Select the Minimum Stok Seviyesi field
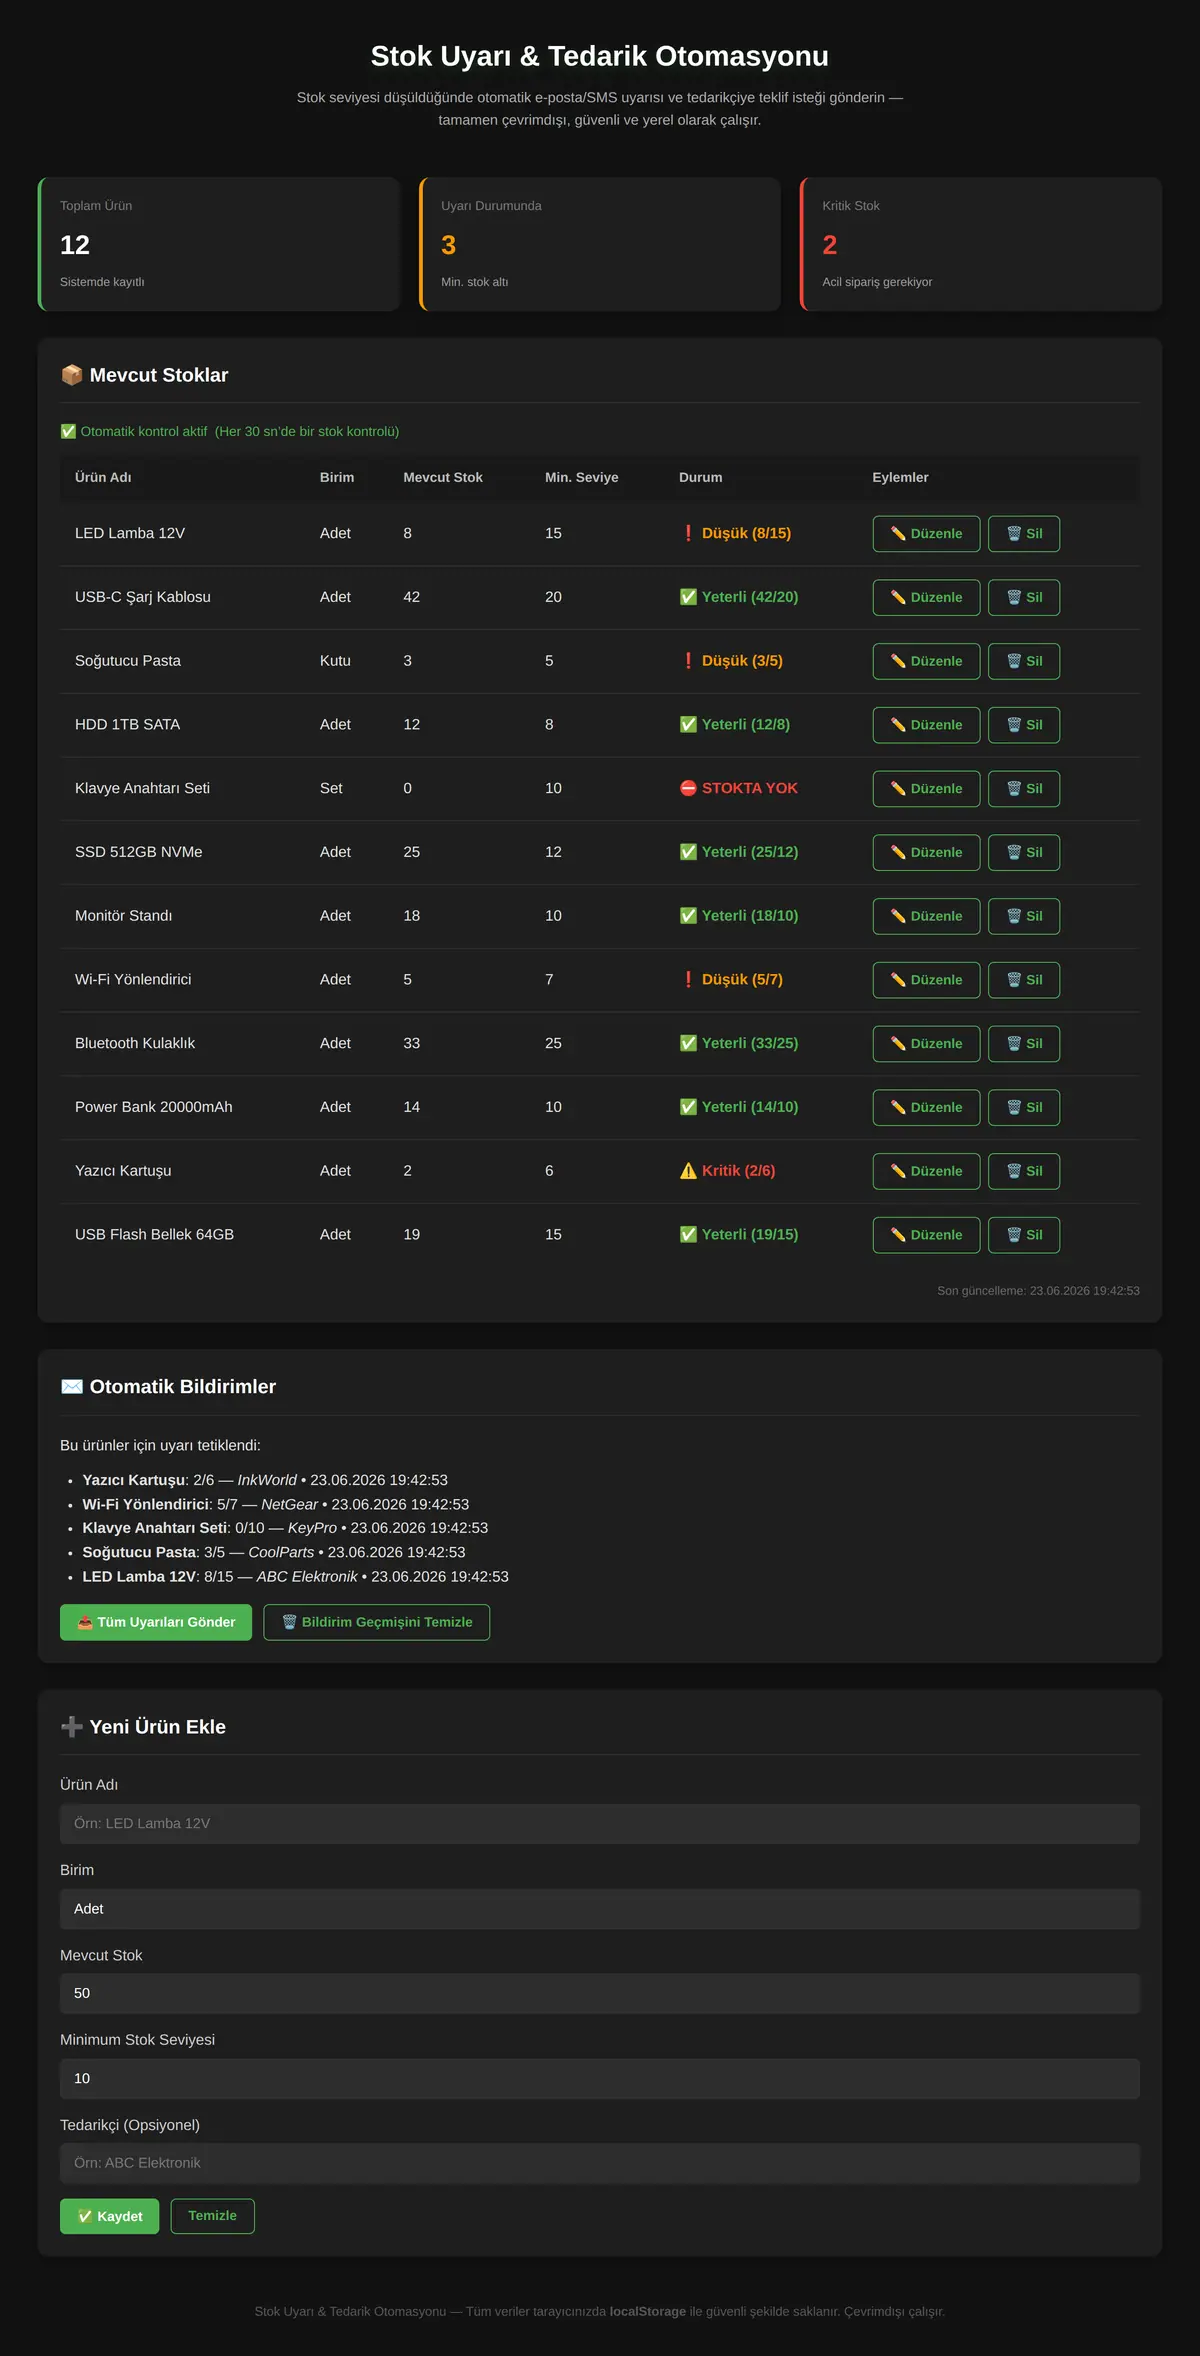The width and height of the screenshot is (1200, 2356). (600, 2078)
